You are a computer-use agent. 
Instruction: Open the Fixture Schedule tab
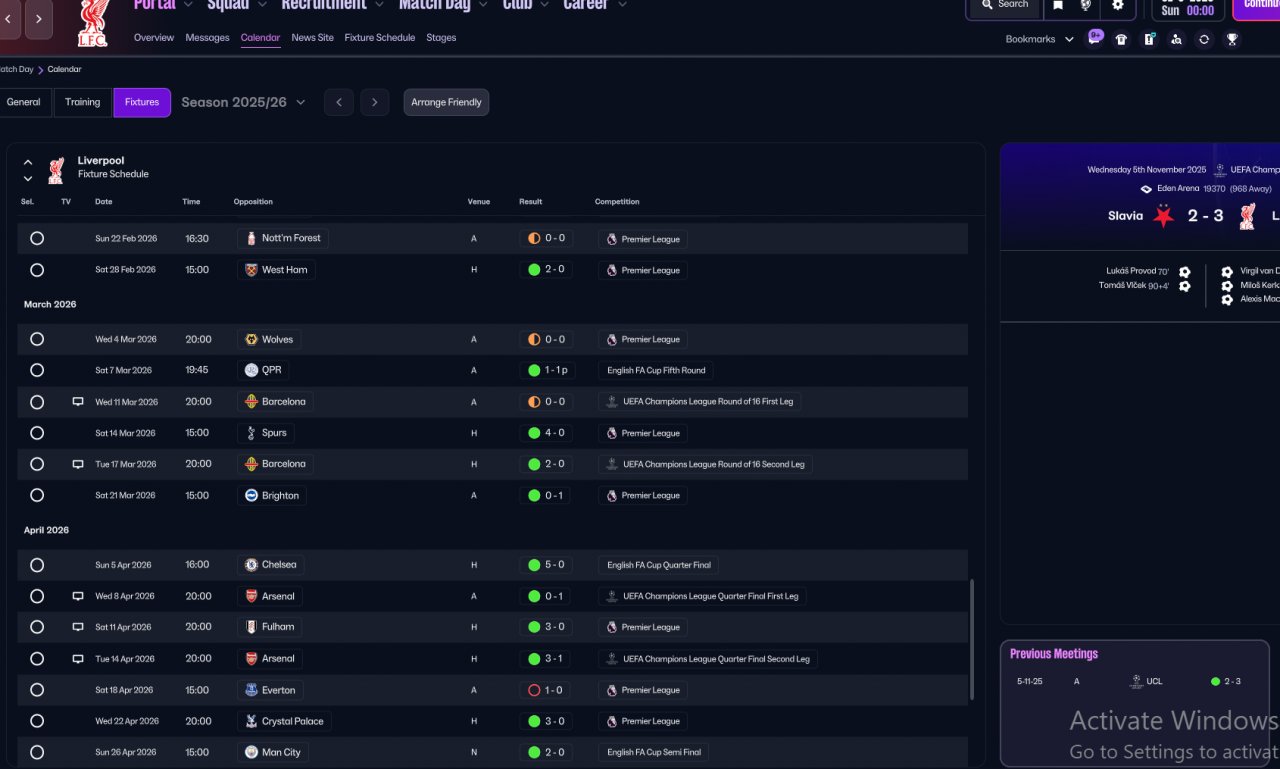(x=380, y=38)
